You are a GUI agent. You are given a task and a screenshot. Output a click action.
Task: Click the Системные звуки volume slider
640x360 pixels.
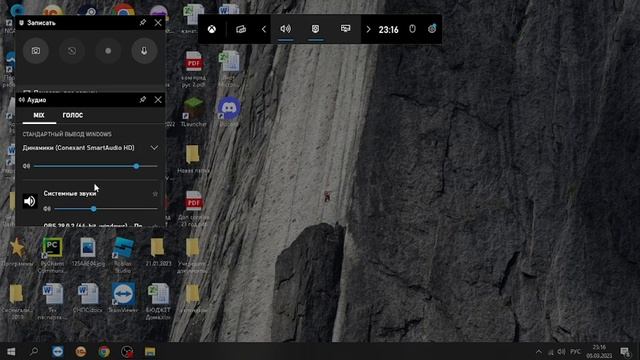106,209
